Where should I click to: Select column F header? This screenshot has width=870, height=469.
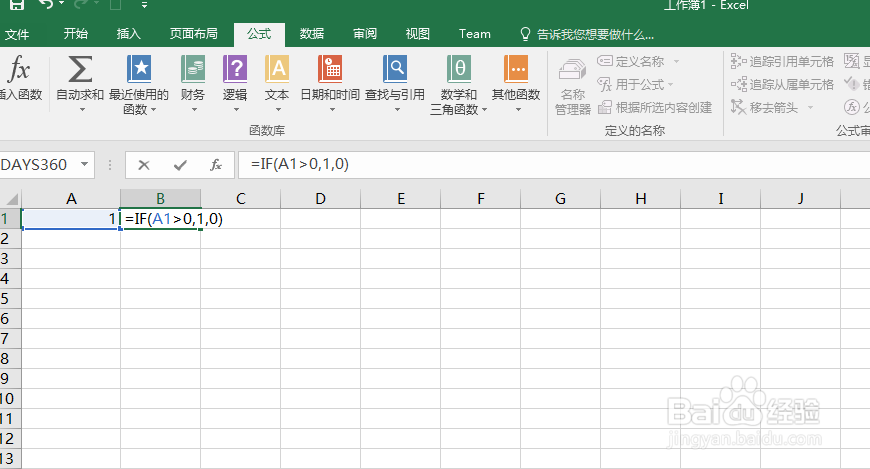click(480, 199)
